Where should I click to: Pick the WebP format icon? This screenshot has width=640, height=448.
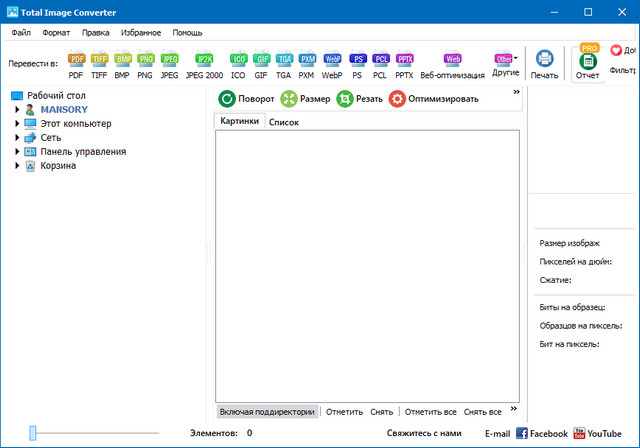pos(332,64)
